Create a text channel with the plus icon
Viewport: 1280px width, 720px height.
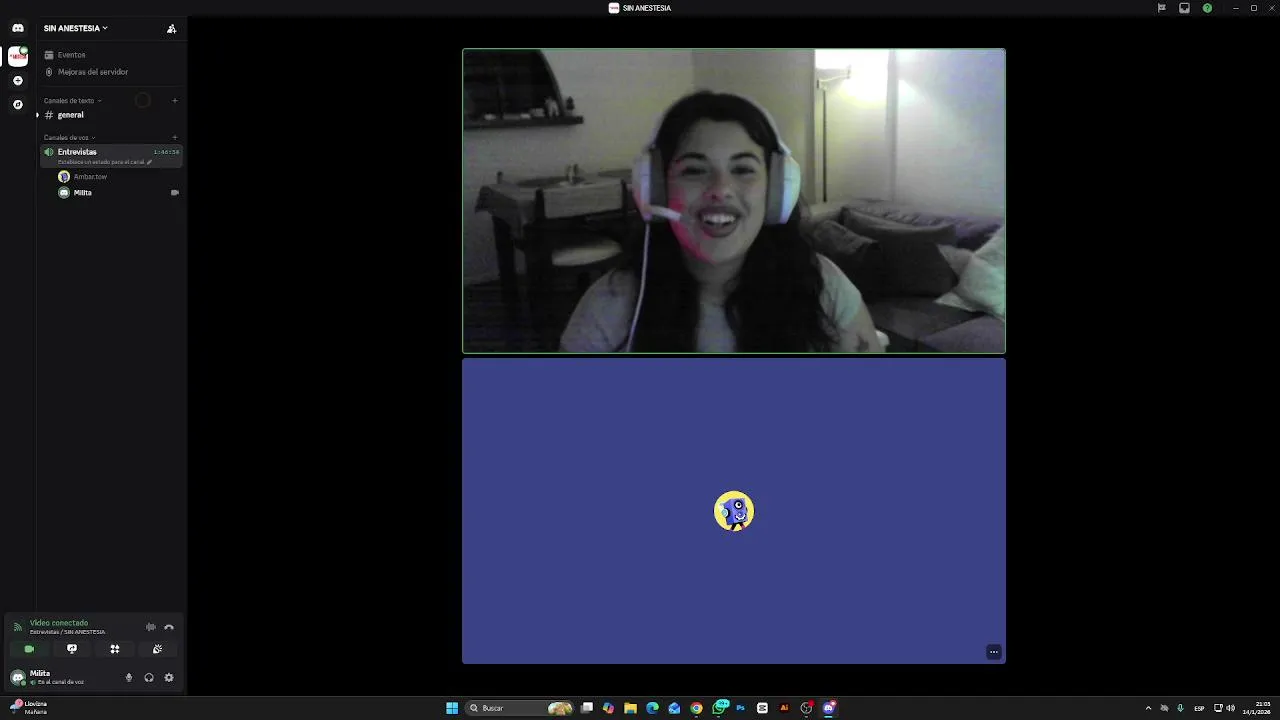(175, 100)
